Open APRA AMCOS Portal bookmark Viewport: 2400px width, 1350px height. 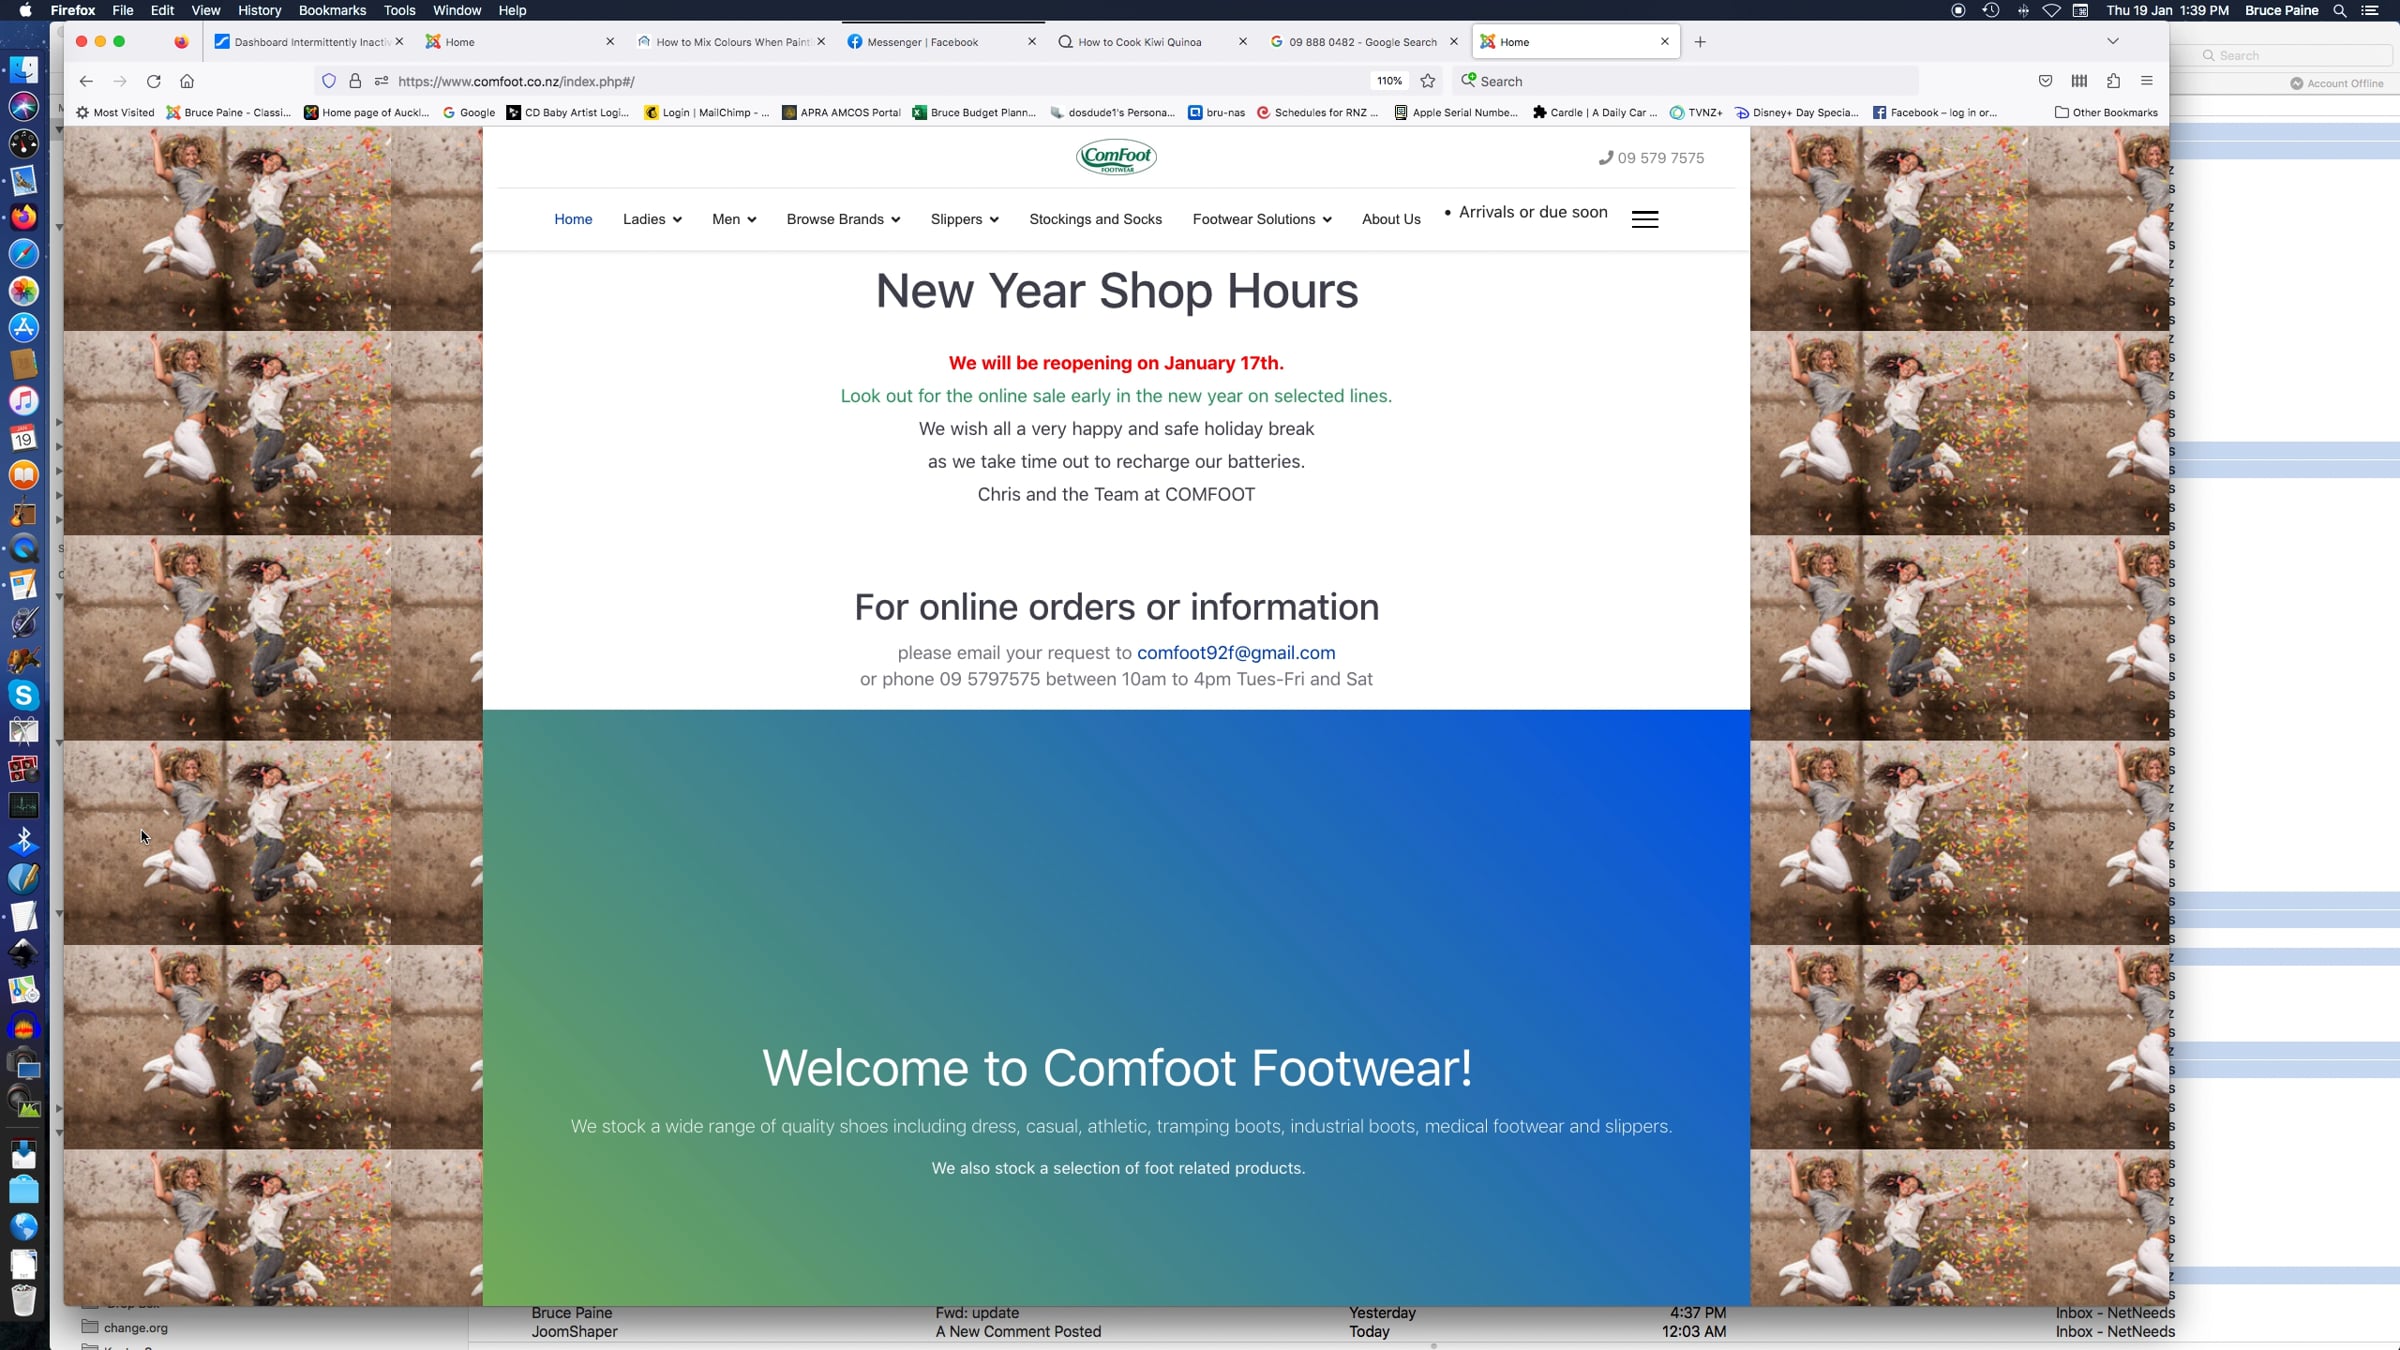[x=841, y=112]
